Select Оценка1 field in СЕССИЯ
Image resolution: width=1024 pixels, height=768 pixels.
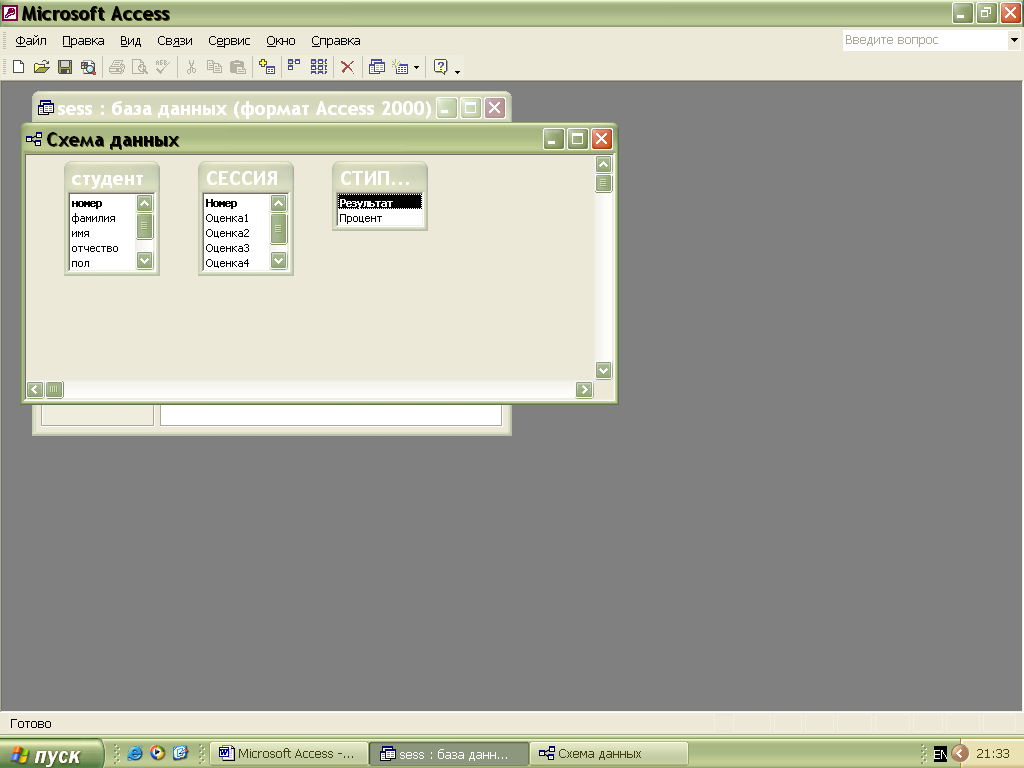tap(236, 218)
